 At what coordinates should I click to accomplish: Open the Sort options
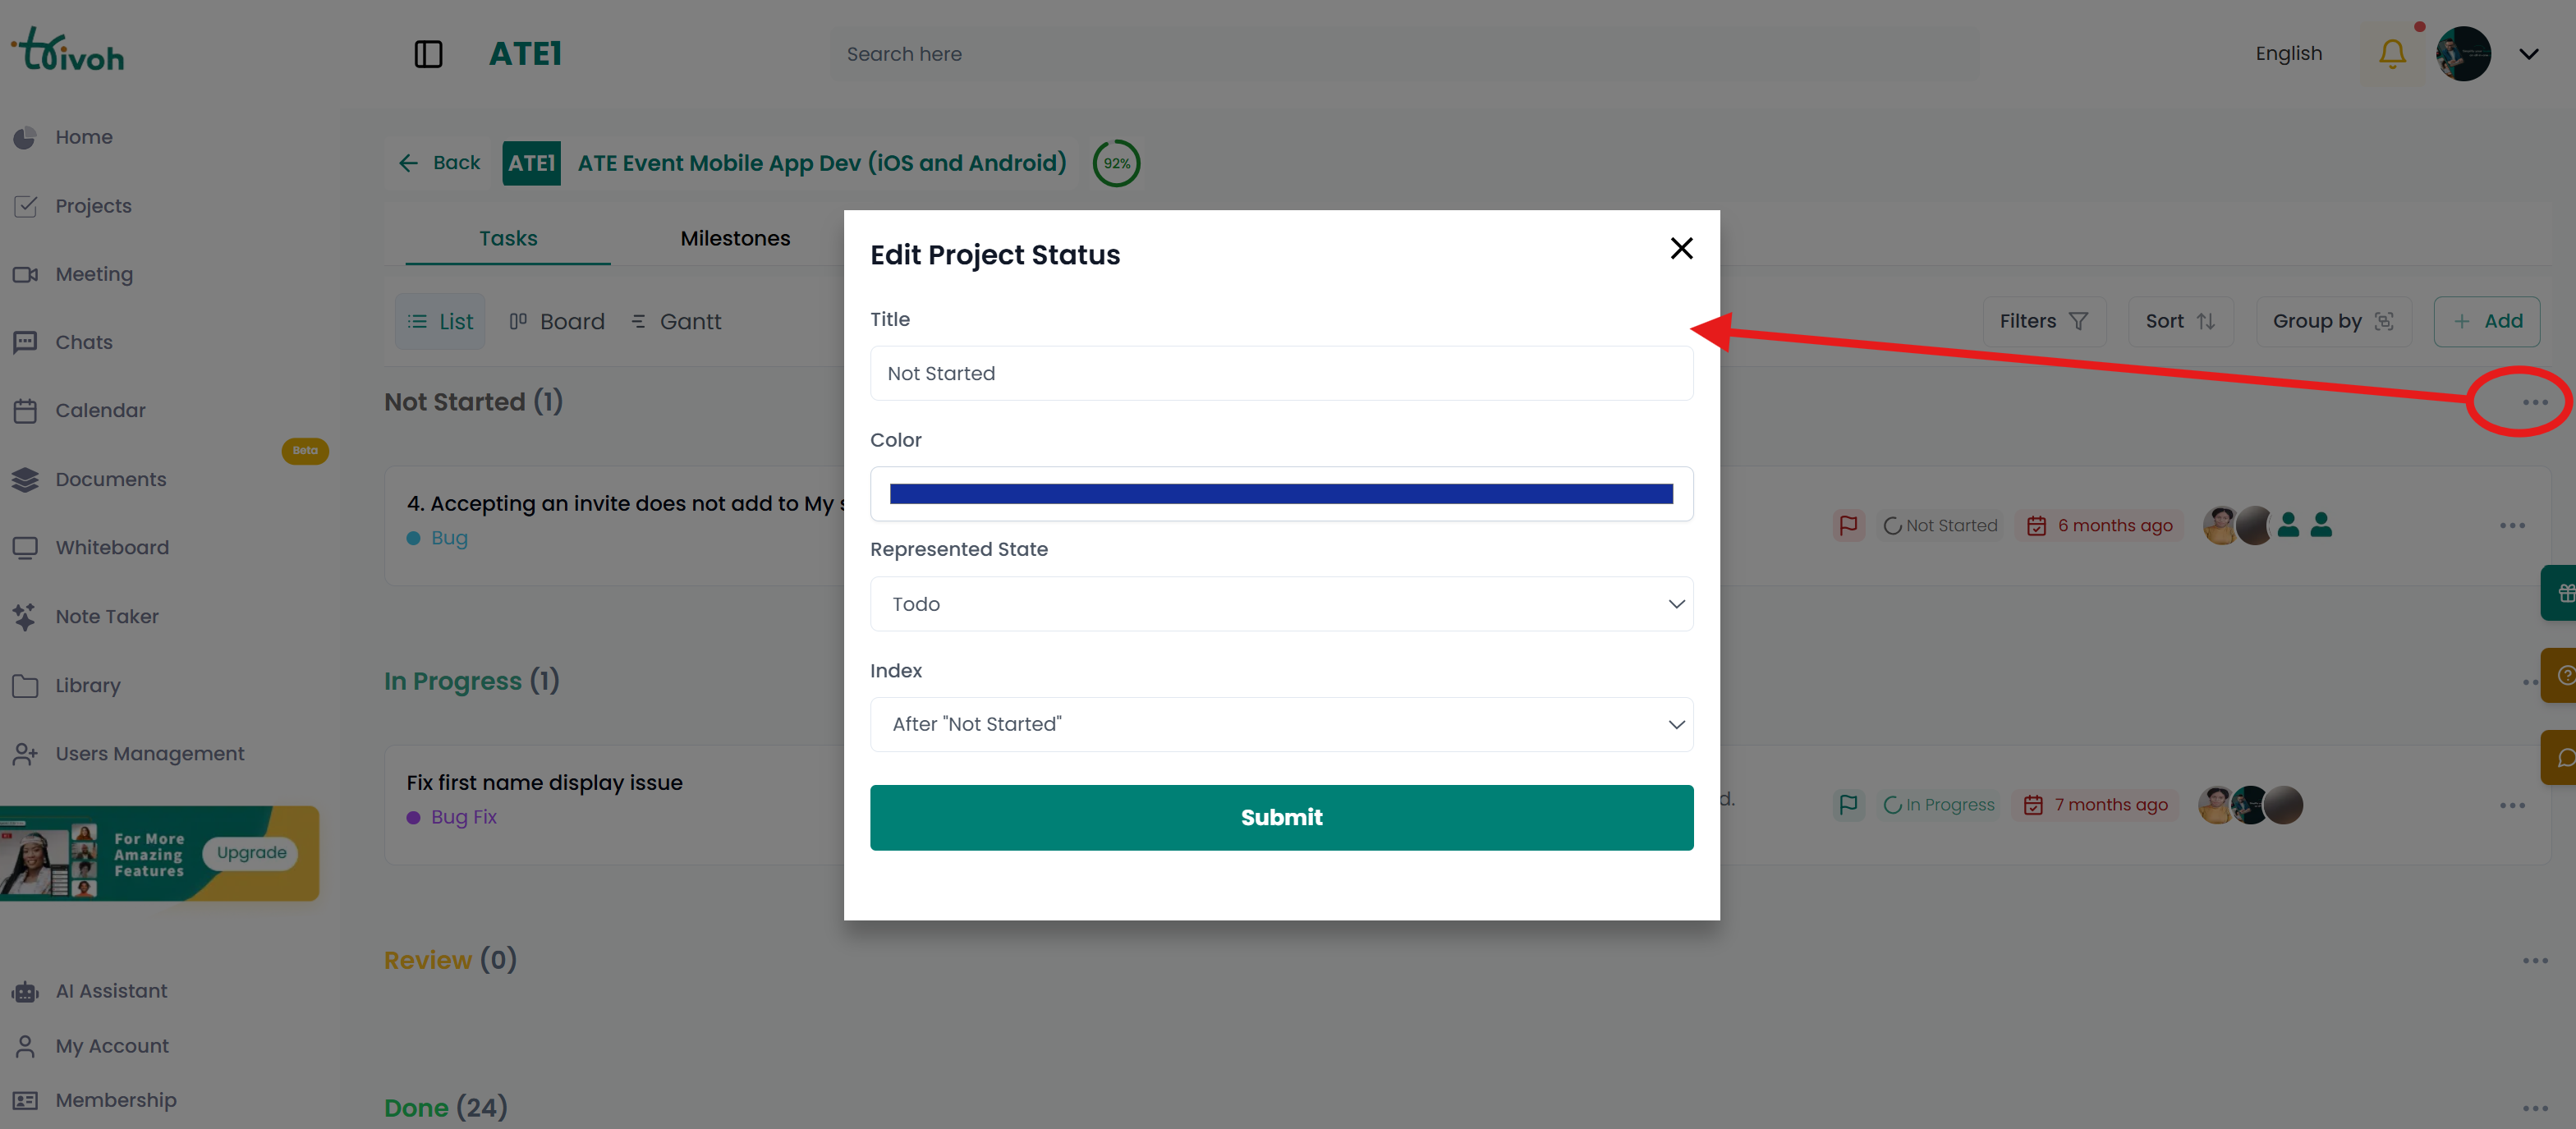click(x=2180, y=321)
